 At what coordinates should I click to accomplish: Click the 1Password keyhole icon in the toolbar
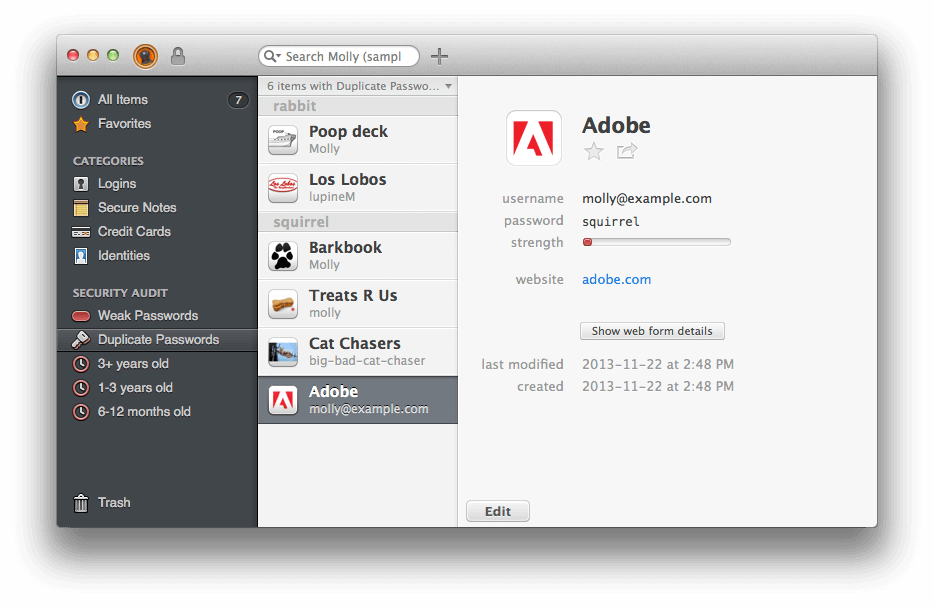[144, 55]
